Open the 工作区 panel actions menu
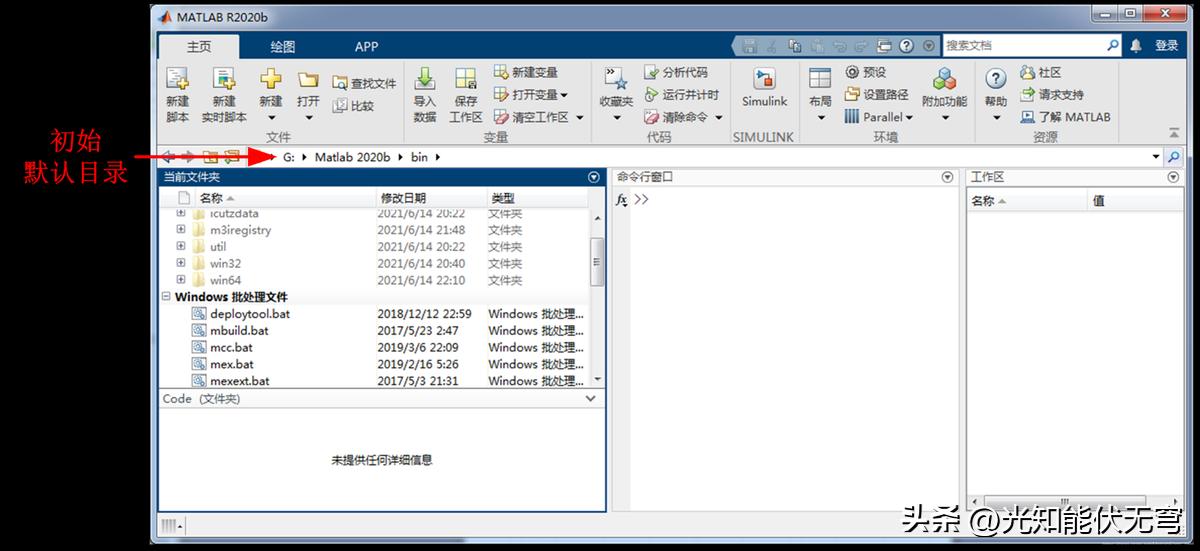Screen dimensions: 1200x551 pyautogui.click(x=1174, y=177)
